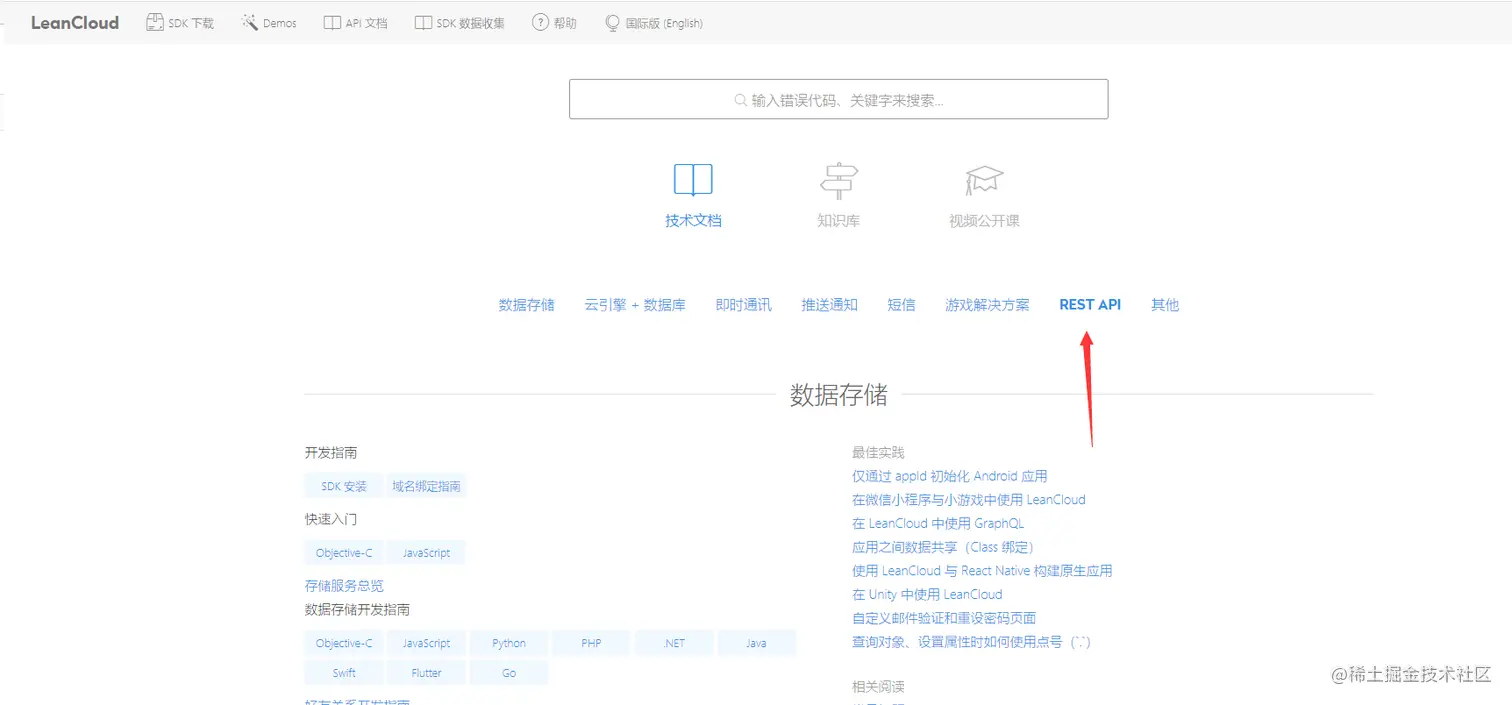Open Go storage development guide
Viewport: 1512px width, 705px height.
[509, 673]
